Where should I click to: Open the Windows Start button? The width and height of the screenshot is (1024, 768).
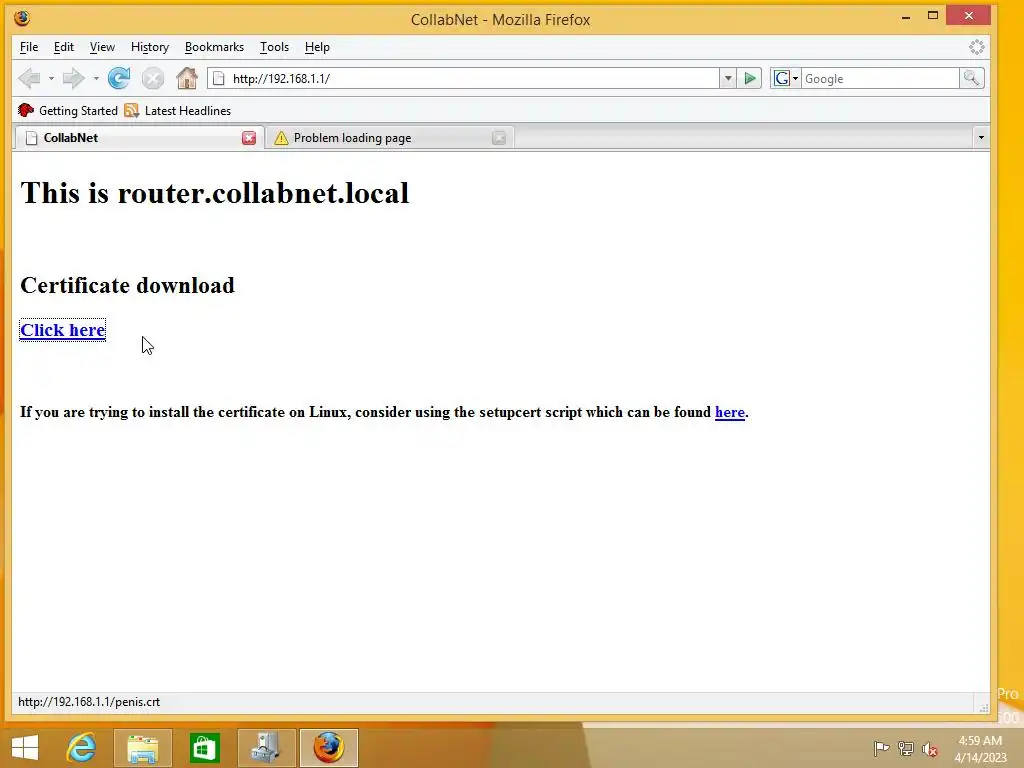click(25, 748)
